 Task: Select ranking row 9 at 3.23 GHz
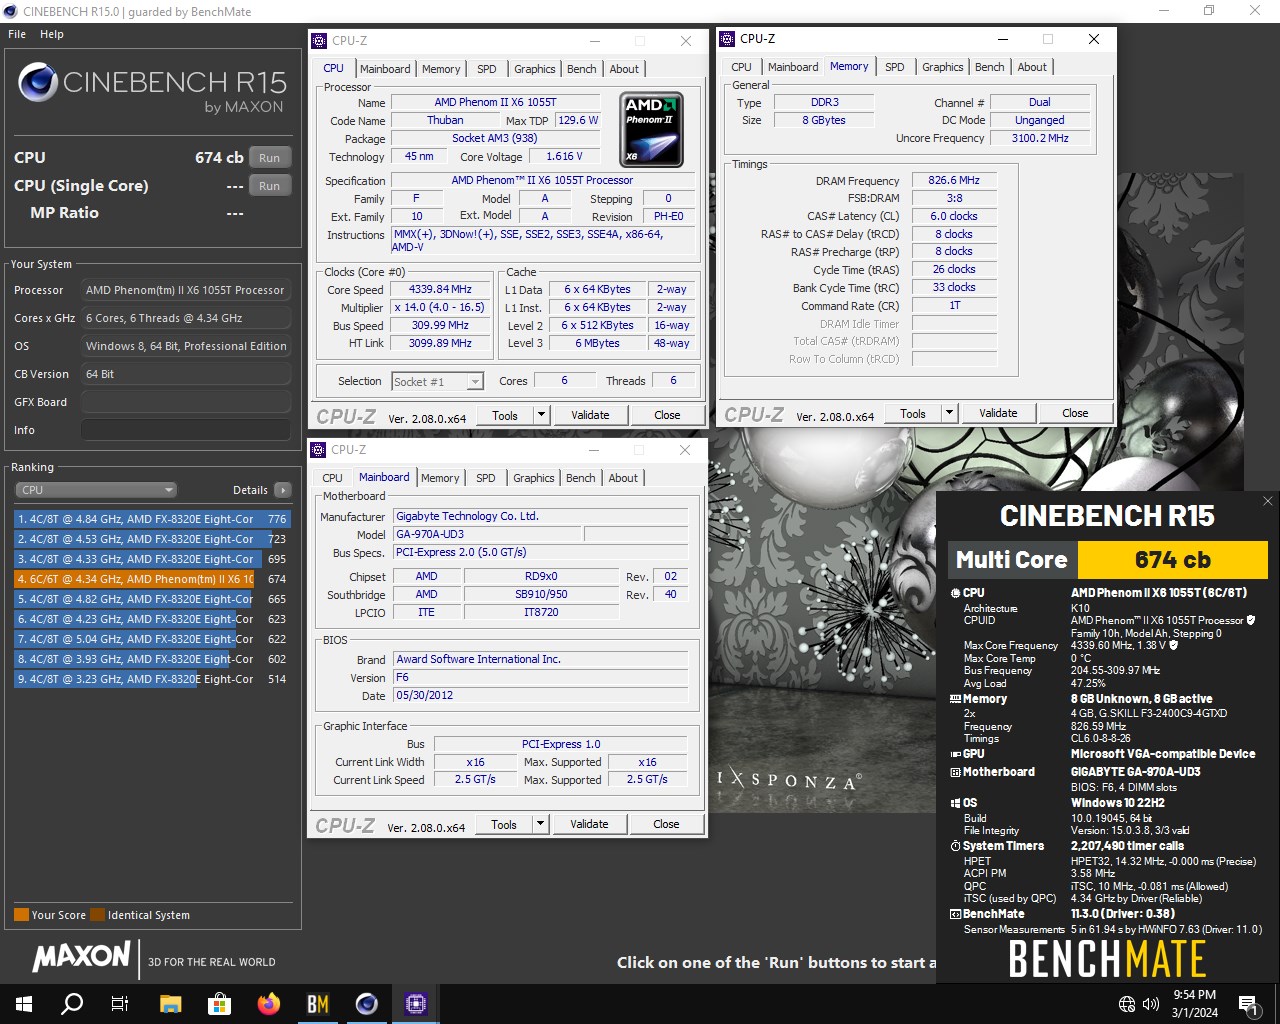pos(151,679)
